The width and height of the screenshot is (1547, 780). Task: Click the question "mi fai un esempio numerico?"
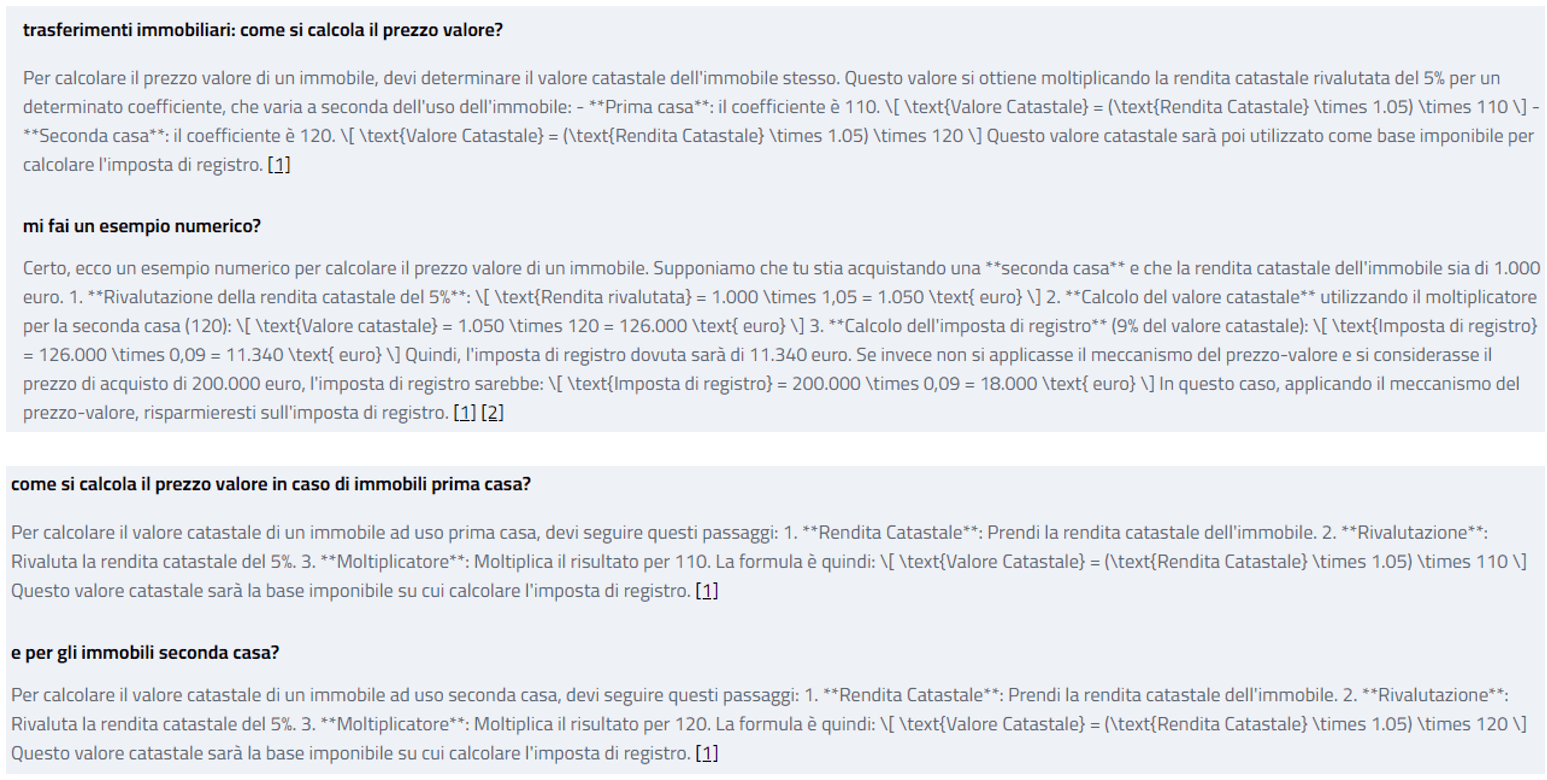(x=142, y=226)
